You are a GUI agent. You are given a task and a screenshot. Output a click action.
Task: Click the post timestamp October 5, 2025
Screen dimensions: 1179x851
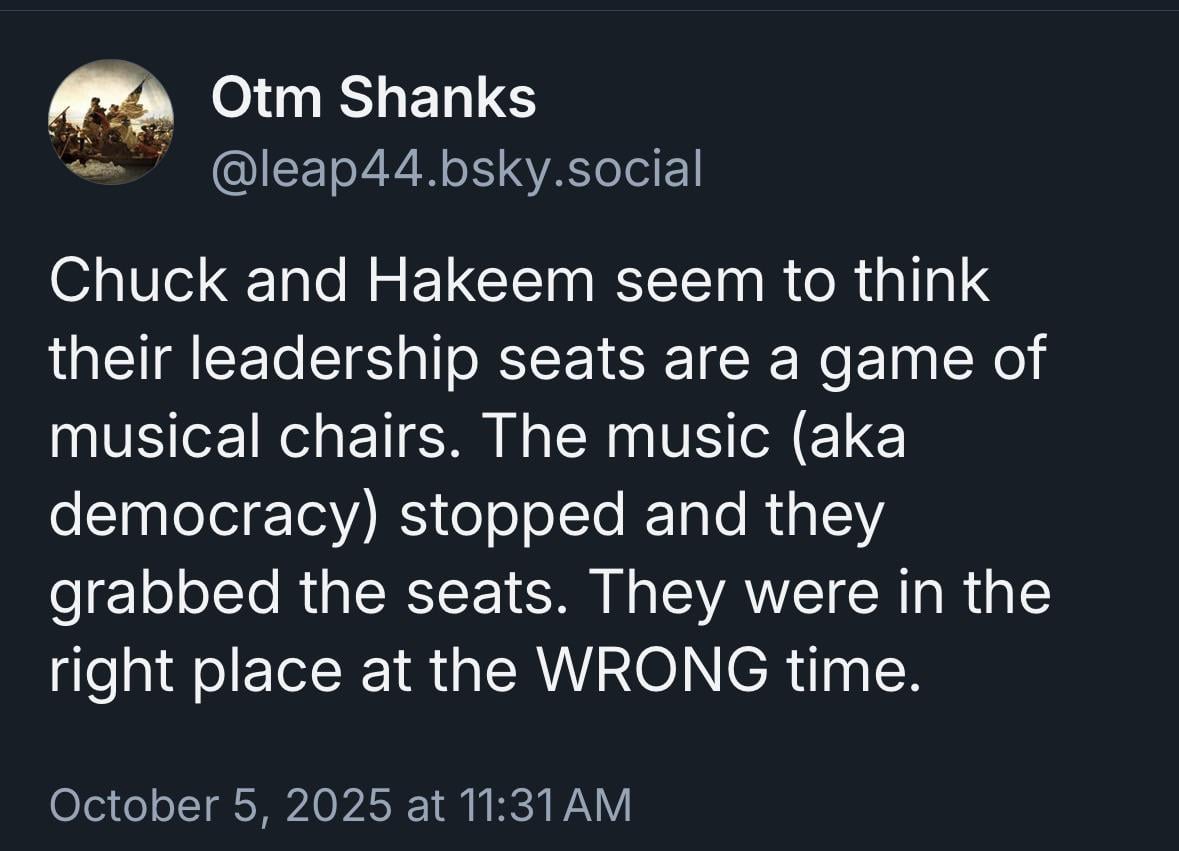click(x=220, y=805)
